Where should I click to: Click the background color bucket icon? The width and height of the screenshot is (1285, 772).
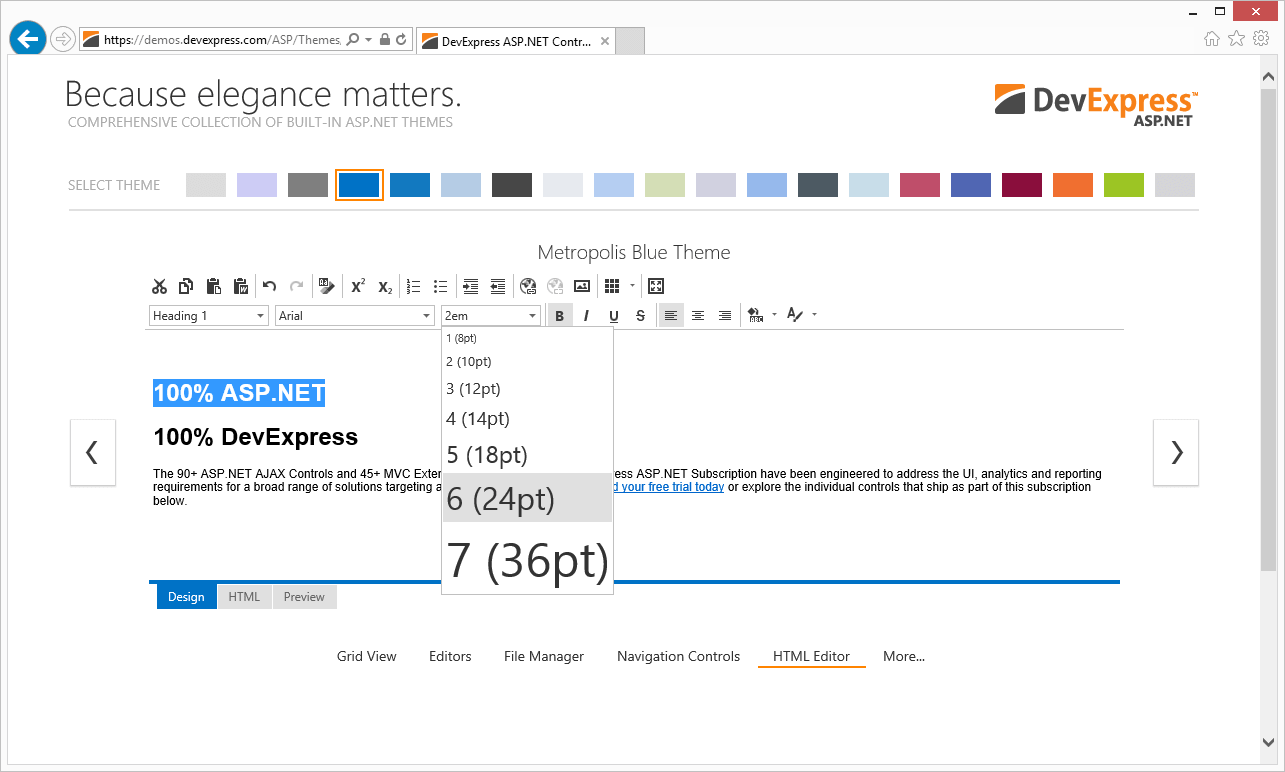pos(755,316)
